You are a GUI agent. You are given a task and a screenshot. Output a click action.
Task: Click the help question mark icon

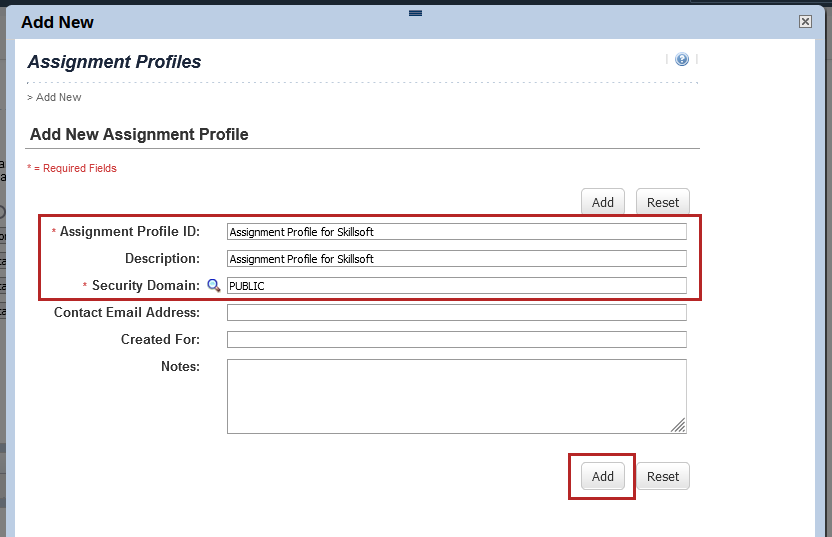point(682,60)
